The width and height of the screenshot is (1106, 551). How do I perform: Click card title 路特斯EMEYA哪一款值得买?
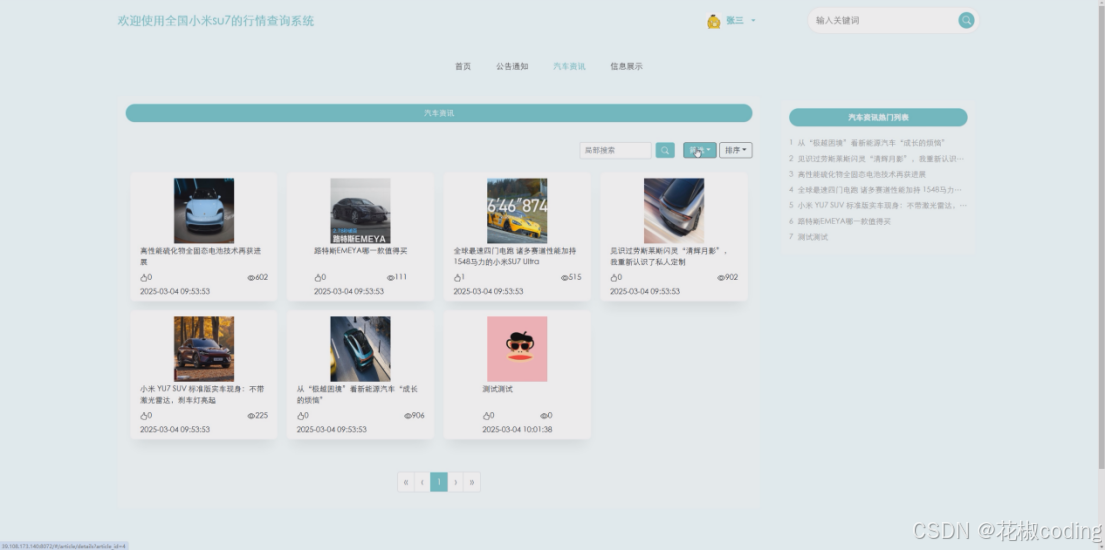click(360, 250)
